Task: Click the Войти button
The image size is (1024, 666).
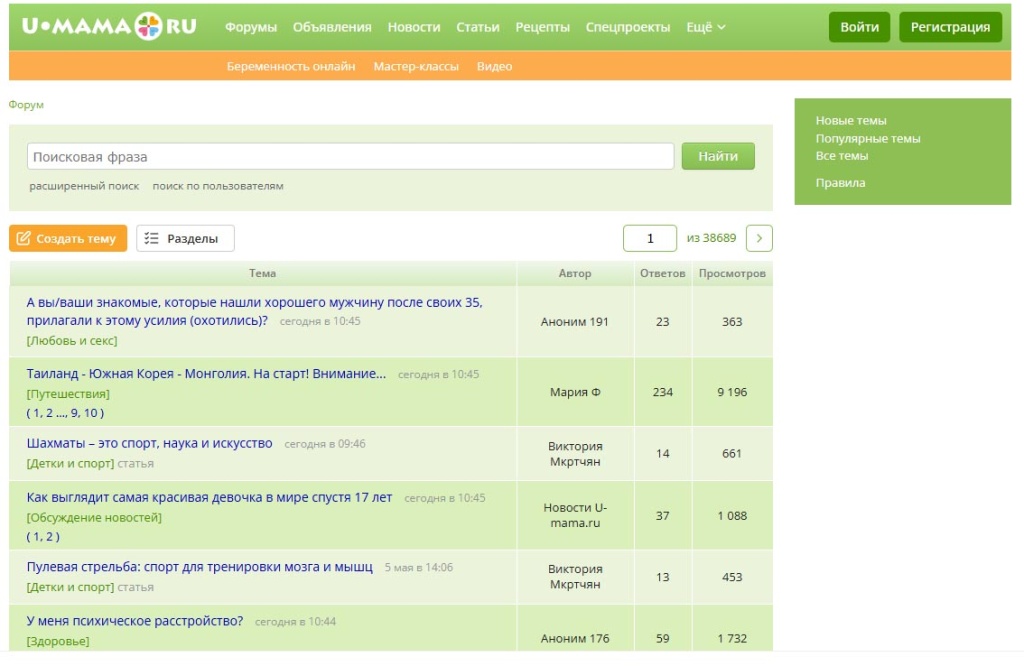Action: click(x=859, y=27)
